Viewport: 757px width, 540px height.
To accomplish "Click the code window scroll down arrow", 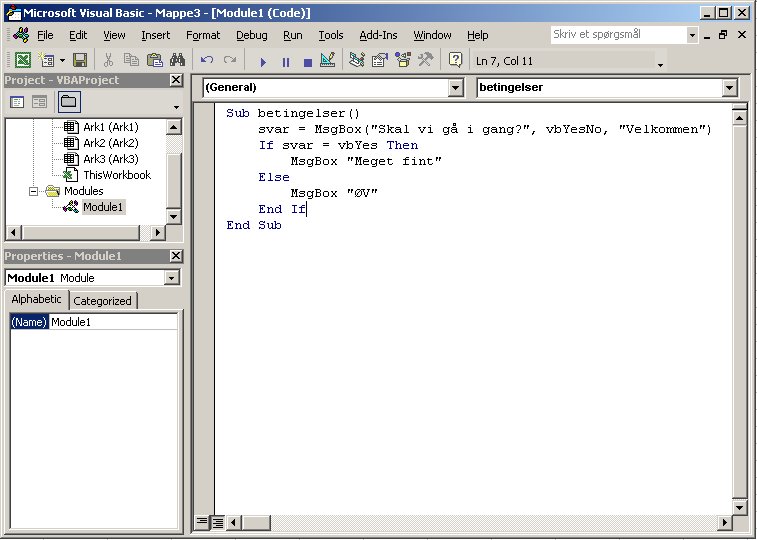I will click(x=739, y=507).
